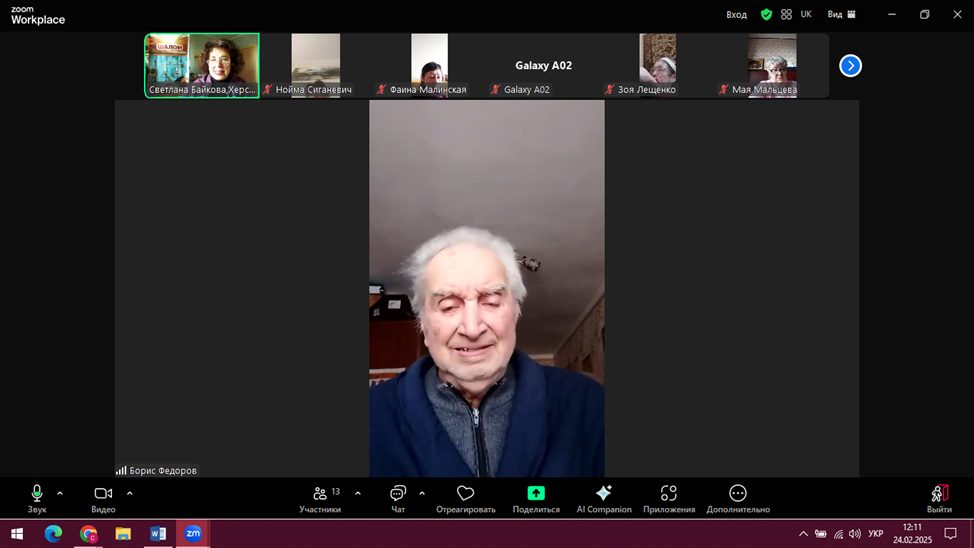Expand the arrow next to Участники
Image resolution: width=974 pixels, height=548 pixels.
[358, 493]
